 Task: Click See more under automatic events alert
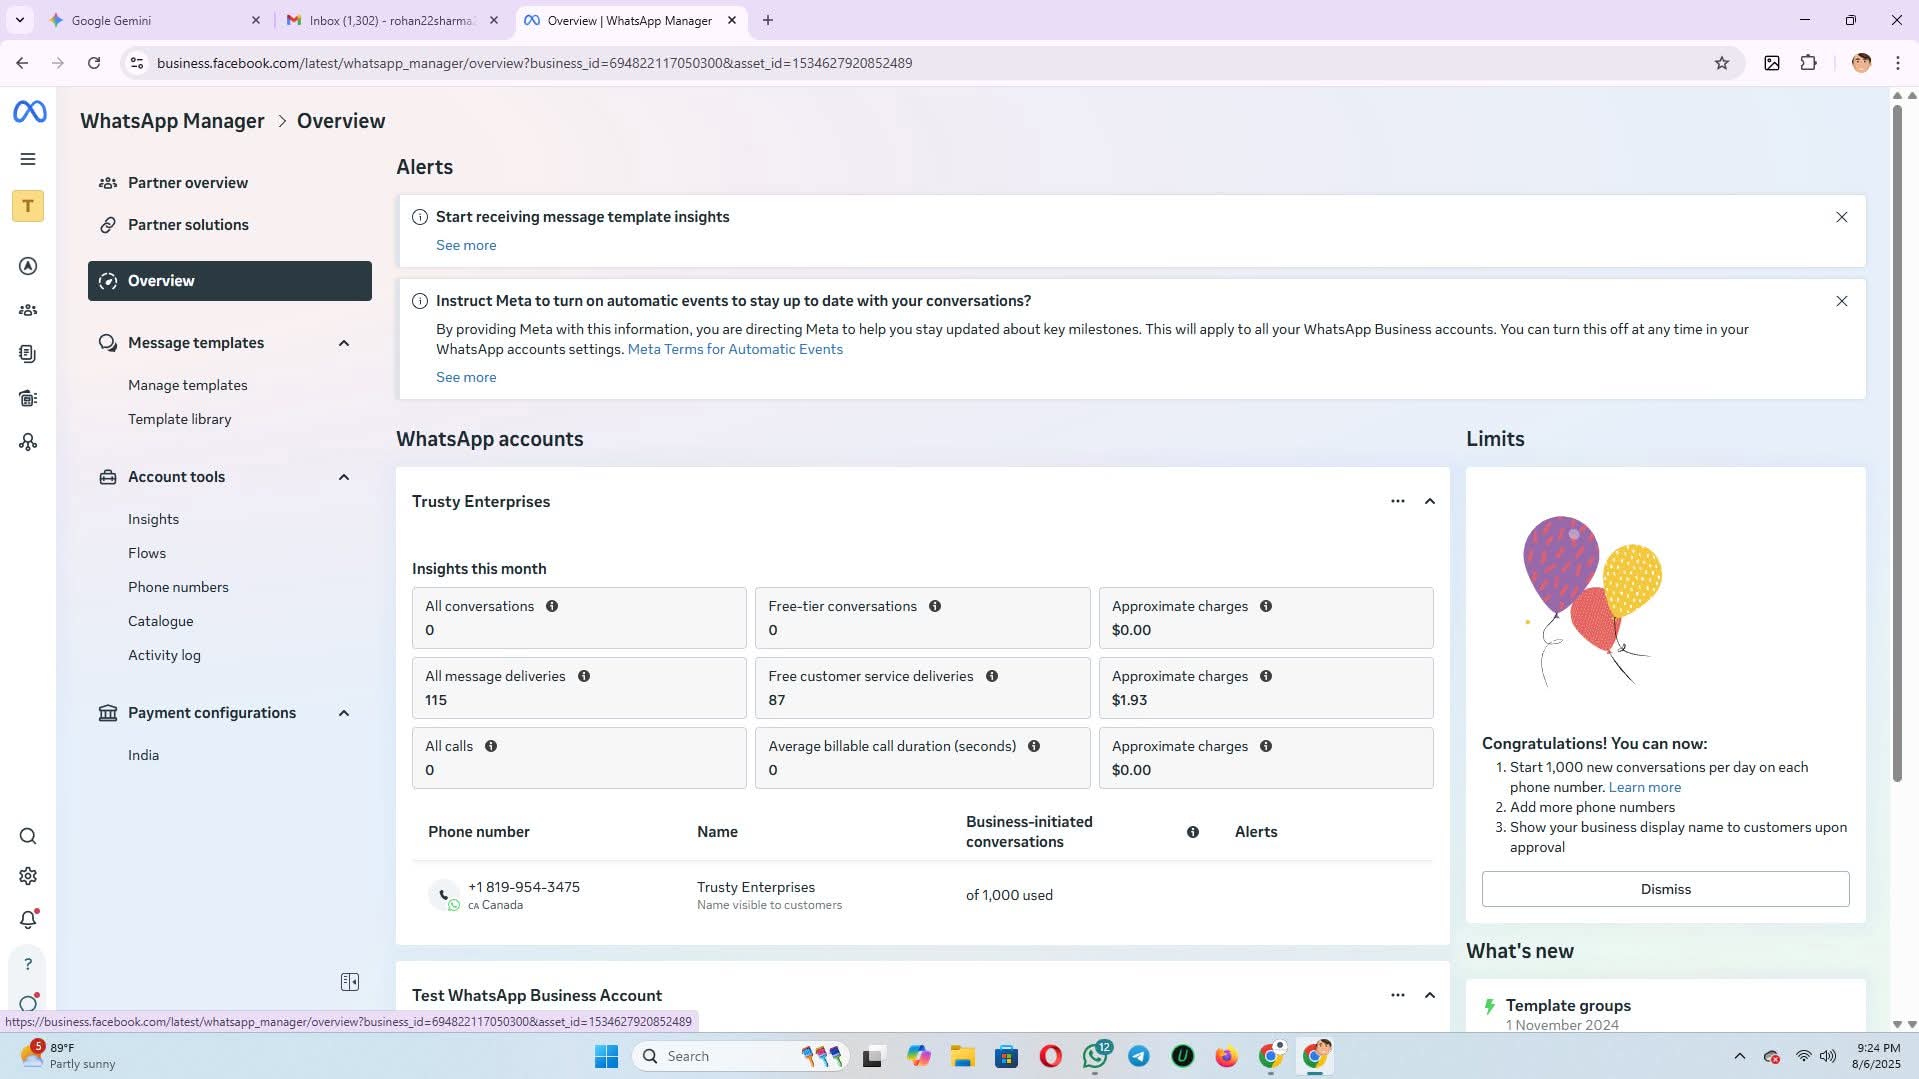coord(466,377)
